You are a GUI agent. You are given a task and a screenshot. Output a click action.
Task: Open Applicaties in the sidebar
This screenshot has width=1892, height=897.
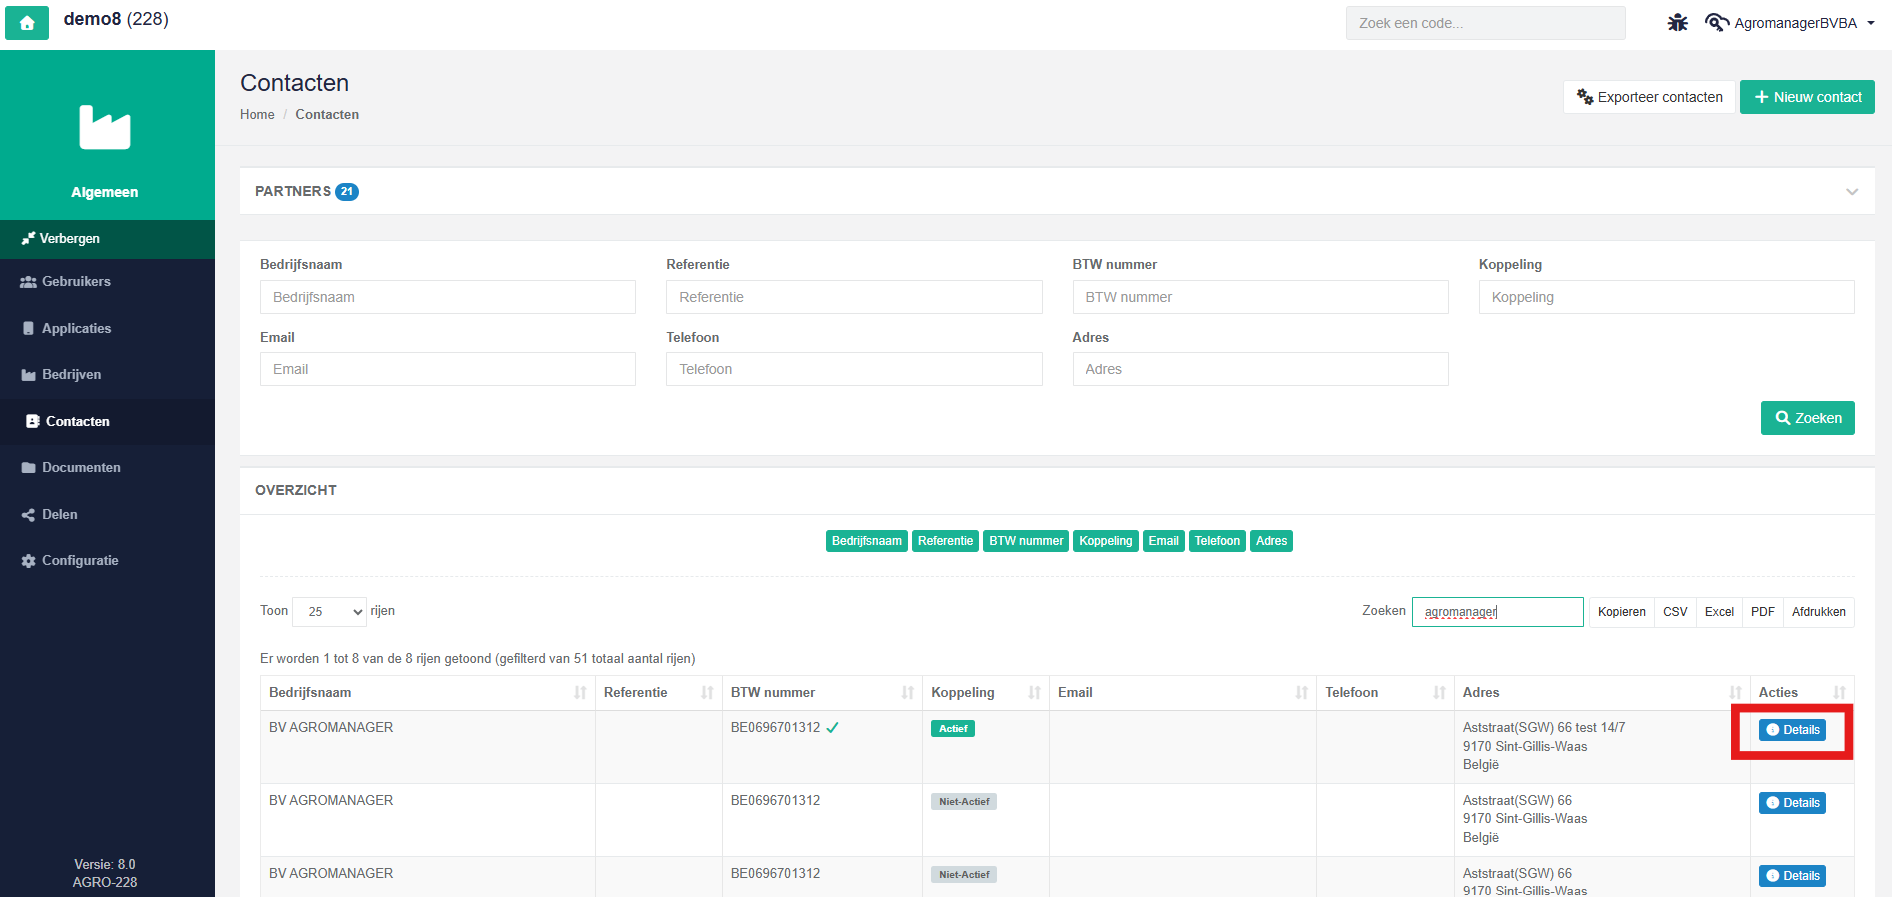[x=107, y=328]
